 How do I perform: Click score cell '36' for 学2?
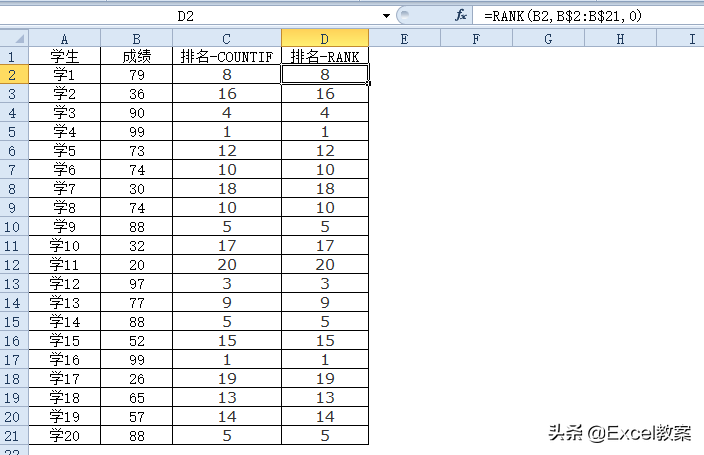(136, 93)
